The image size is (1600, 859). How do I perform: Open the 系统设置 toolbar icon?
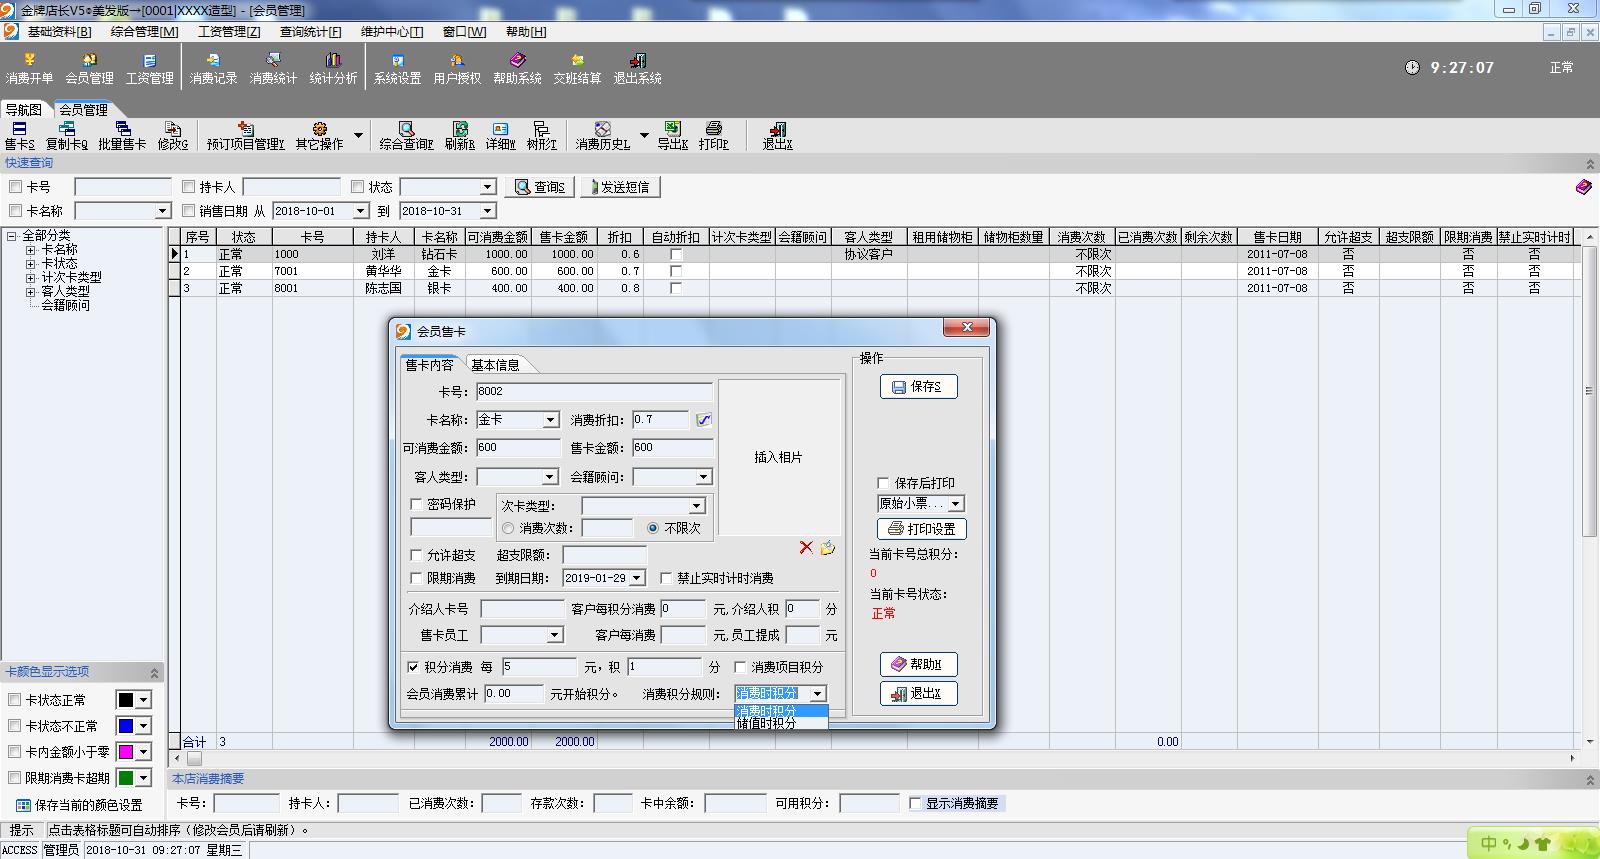tap(397, 69)
